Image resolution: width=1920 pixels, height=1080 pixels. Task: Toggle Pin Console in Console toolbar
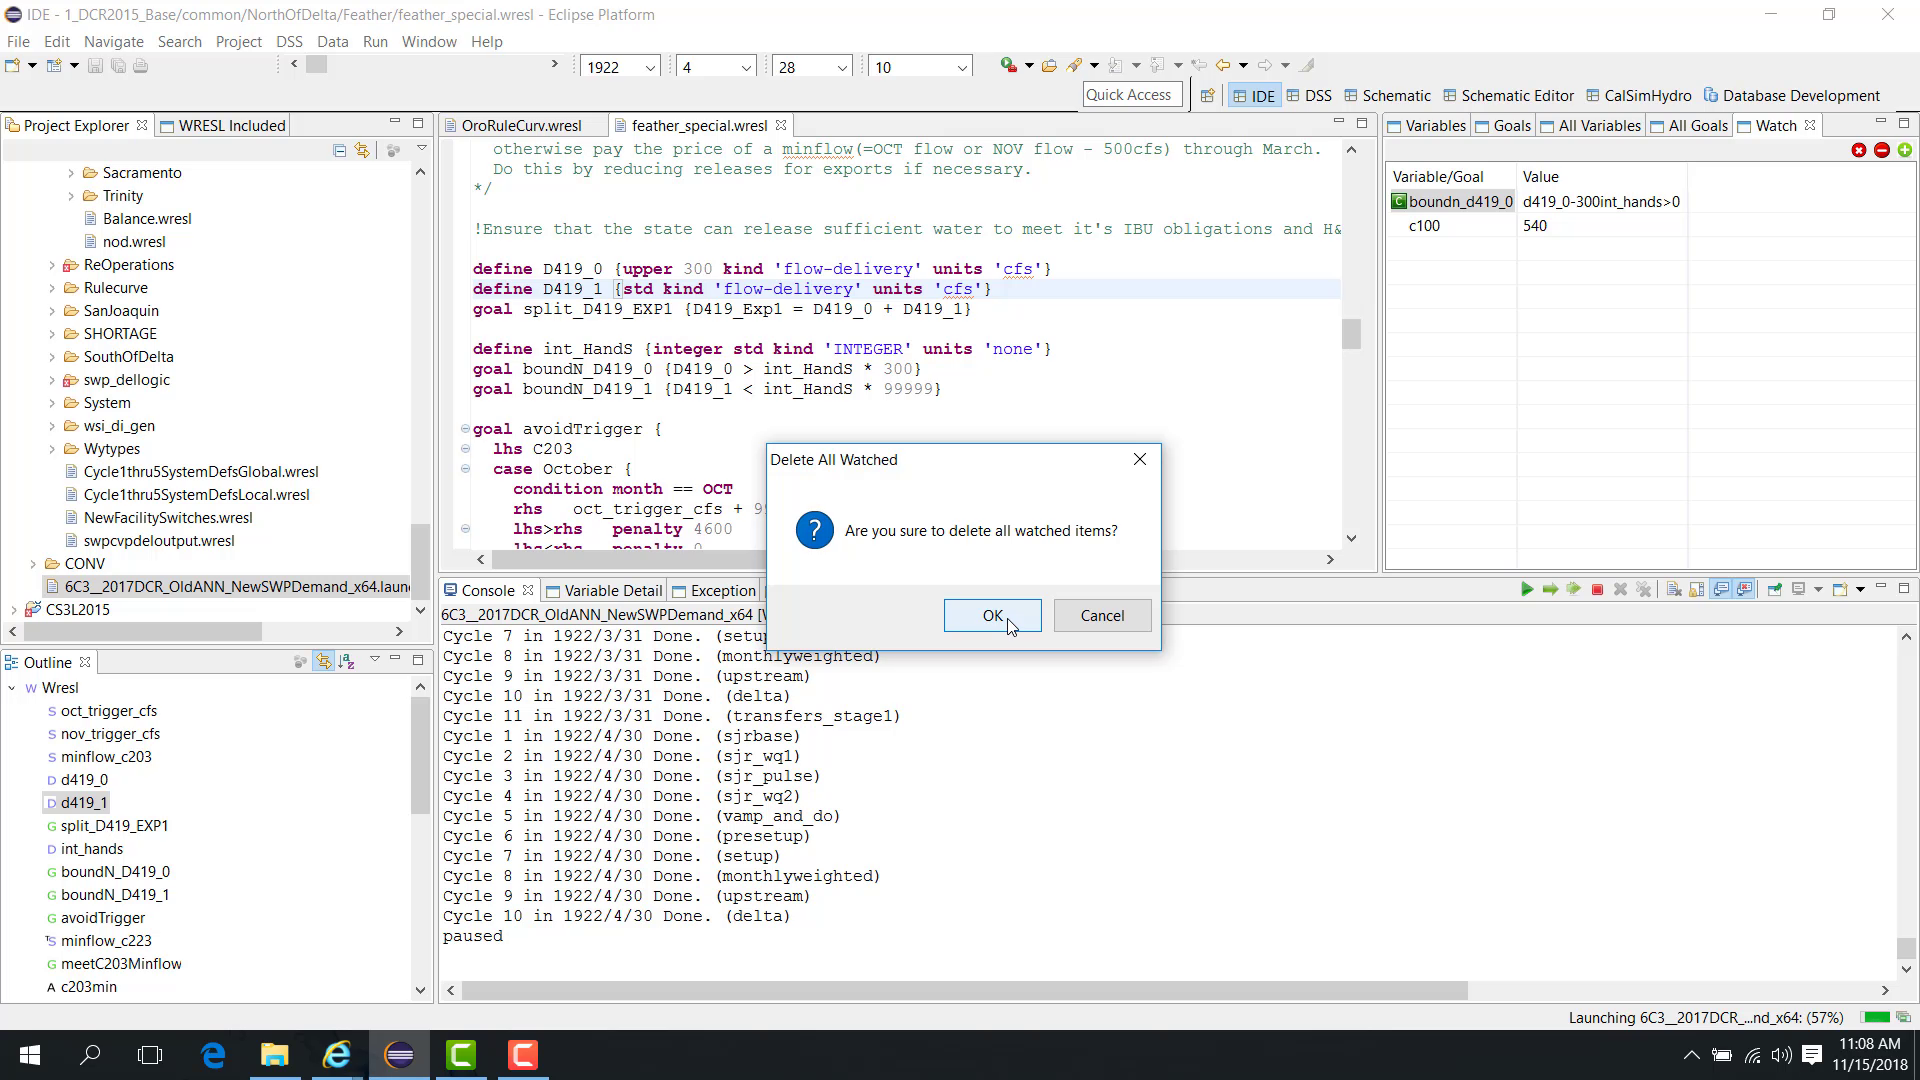coord(1775,589)
